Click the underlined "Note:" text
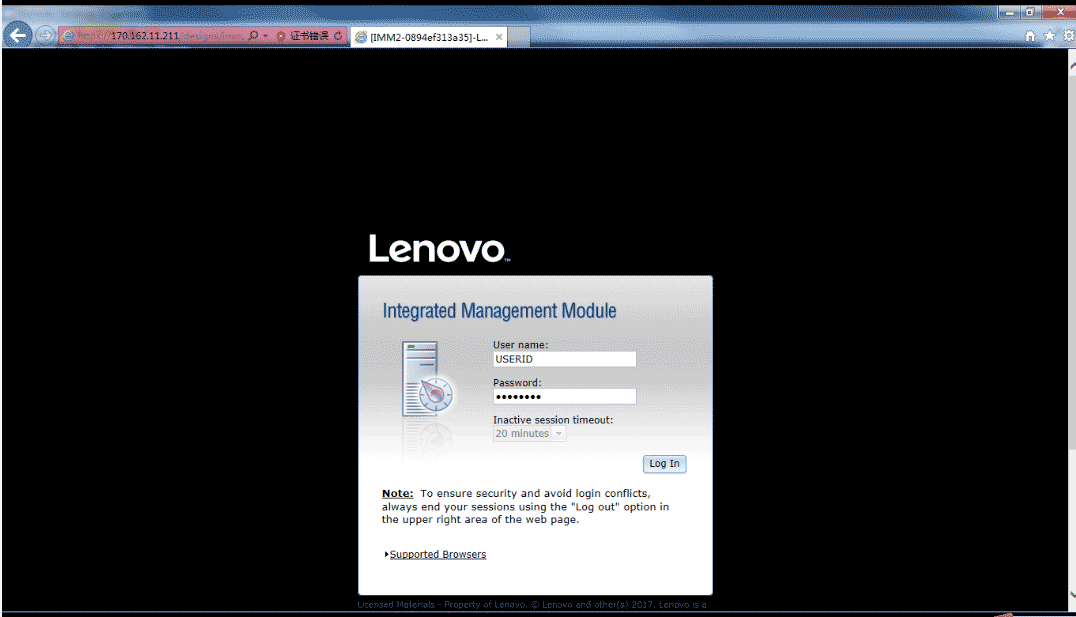Screen dimensions: 1076x617 tap(397, 493)
